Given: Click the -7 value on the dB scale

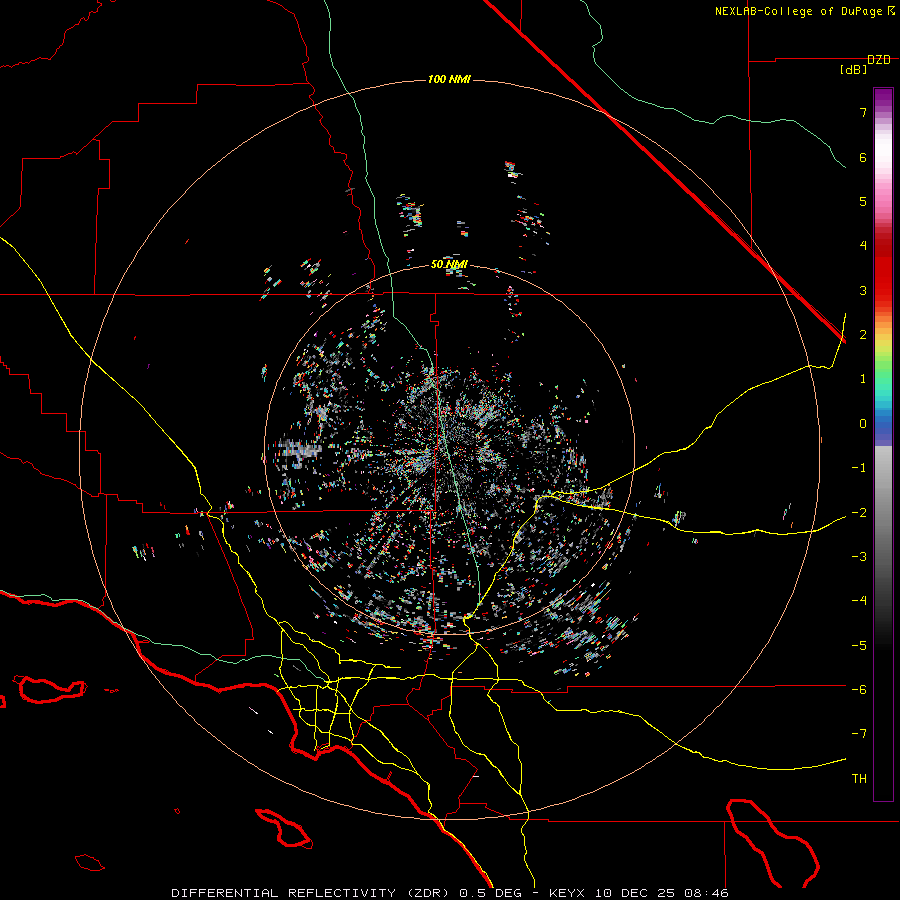Looking at the screenshot, I should 859,733.
